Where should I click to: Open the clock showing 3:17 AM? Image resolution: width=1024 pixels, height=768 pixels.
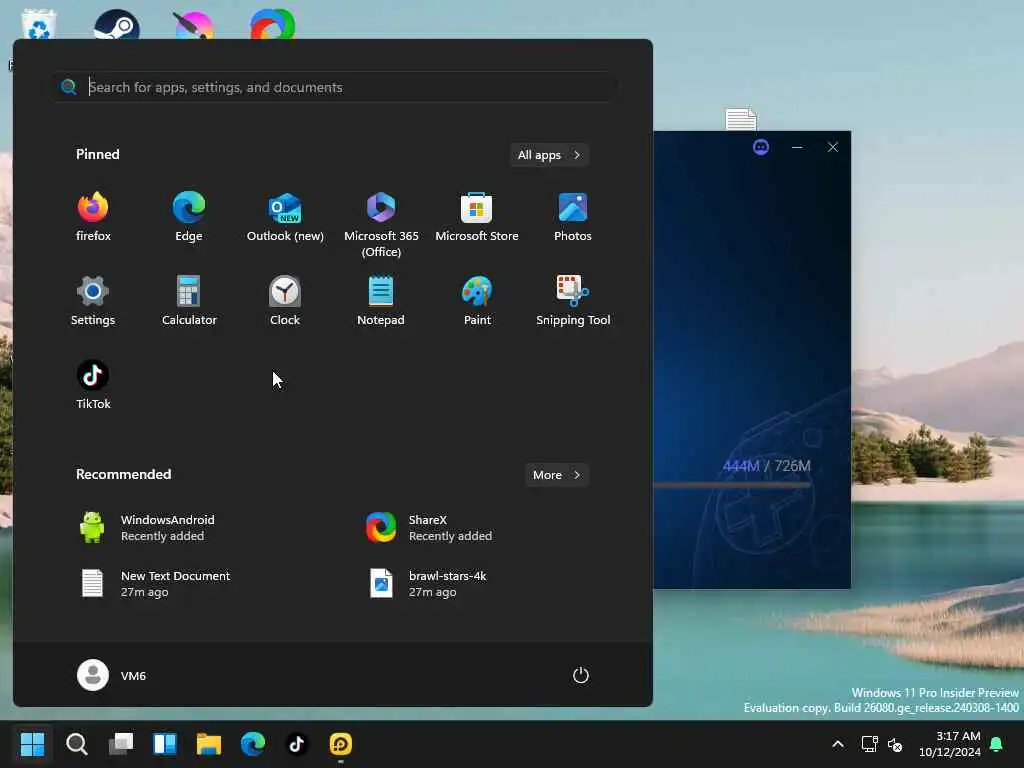point(950,744)
